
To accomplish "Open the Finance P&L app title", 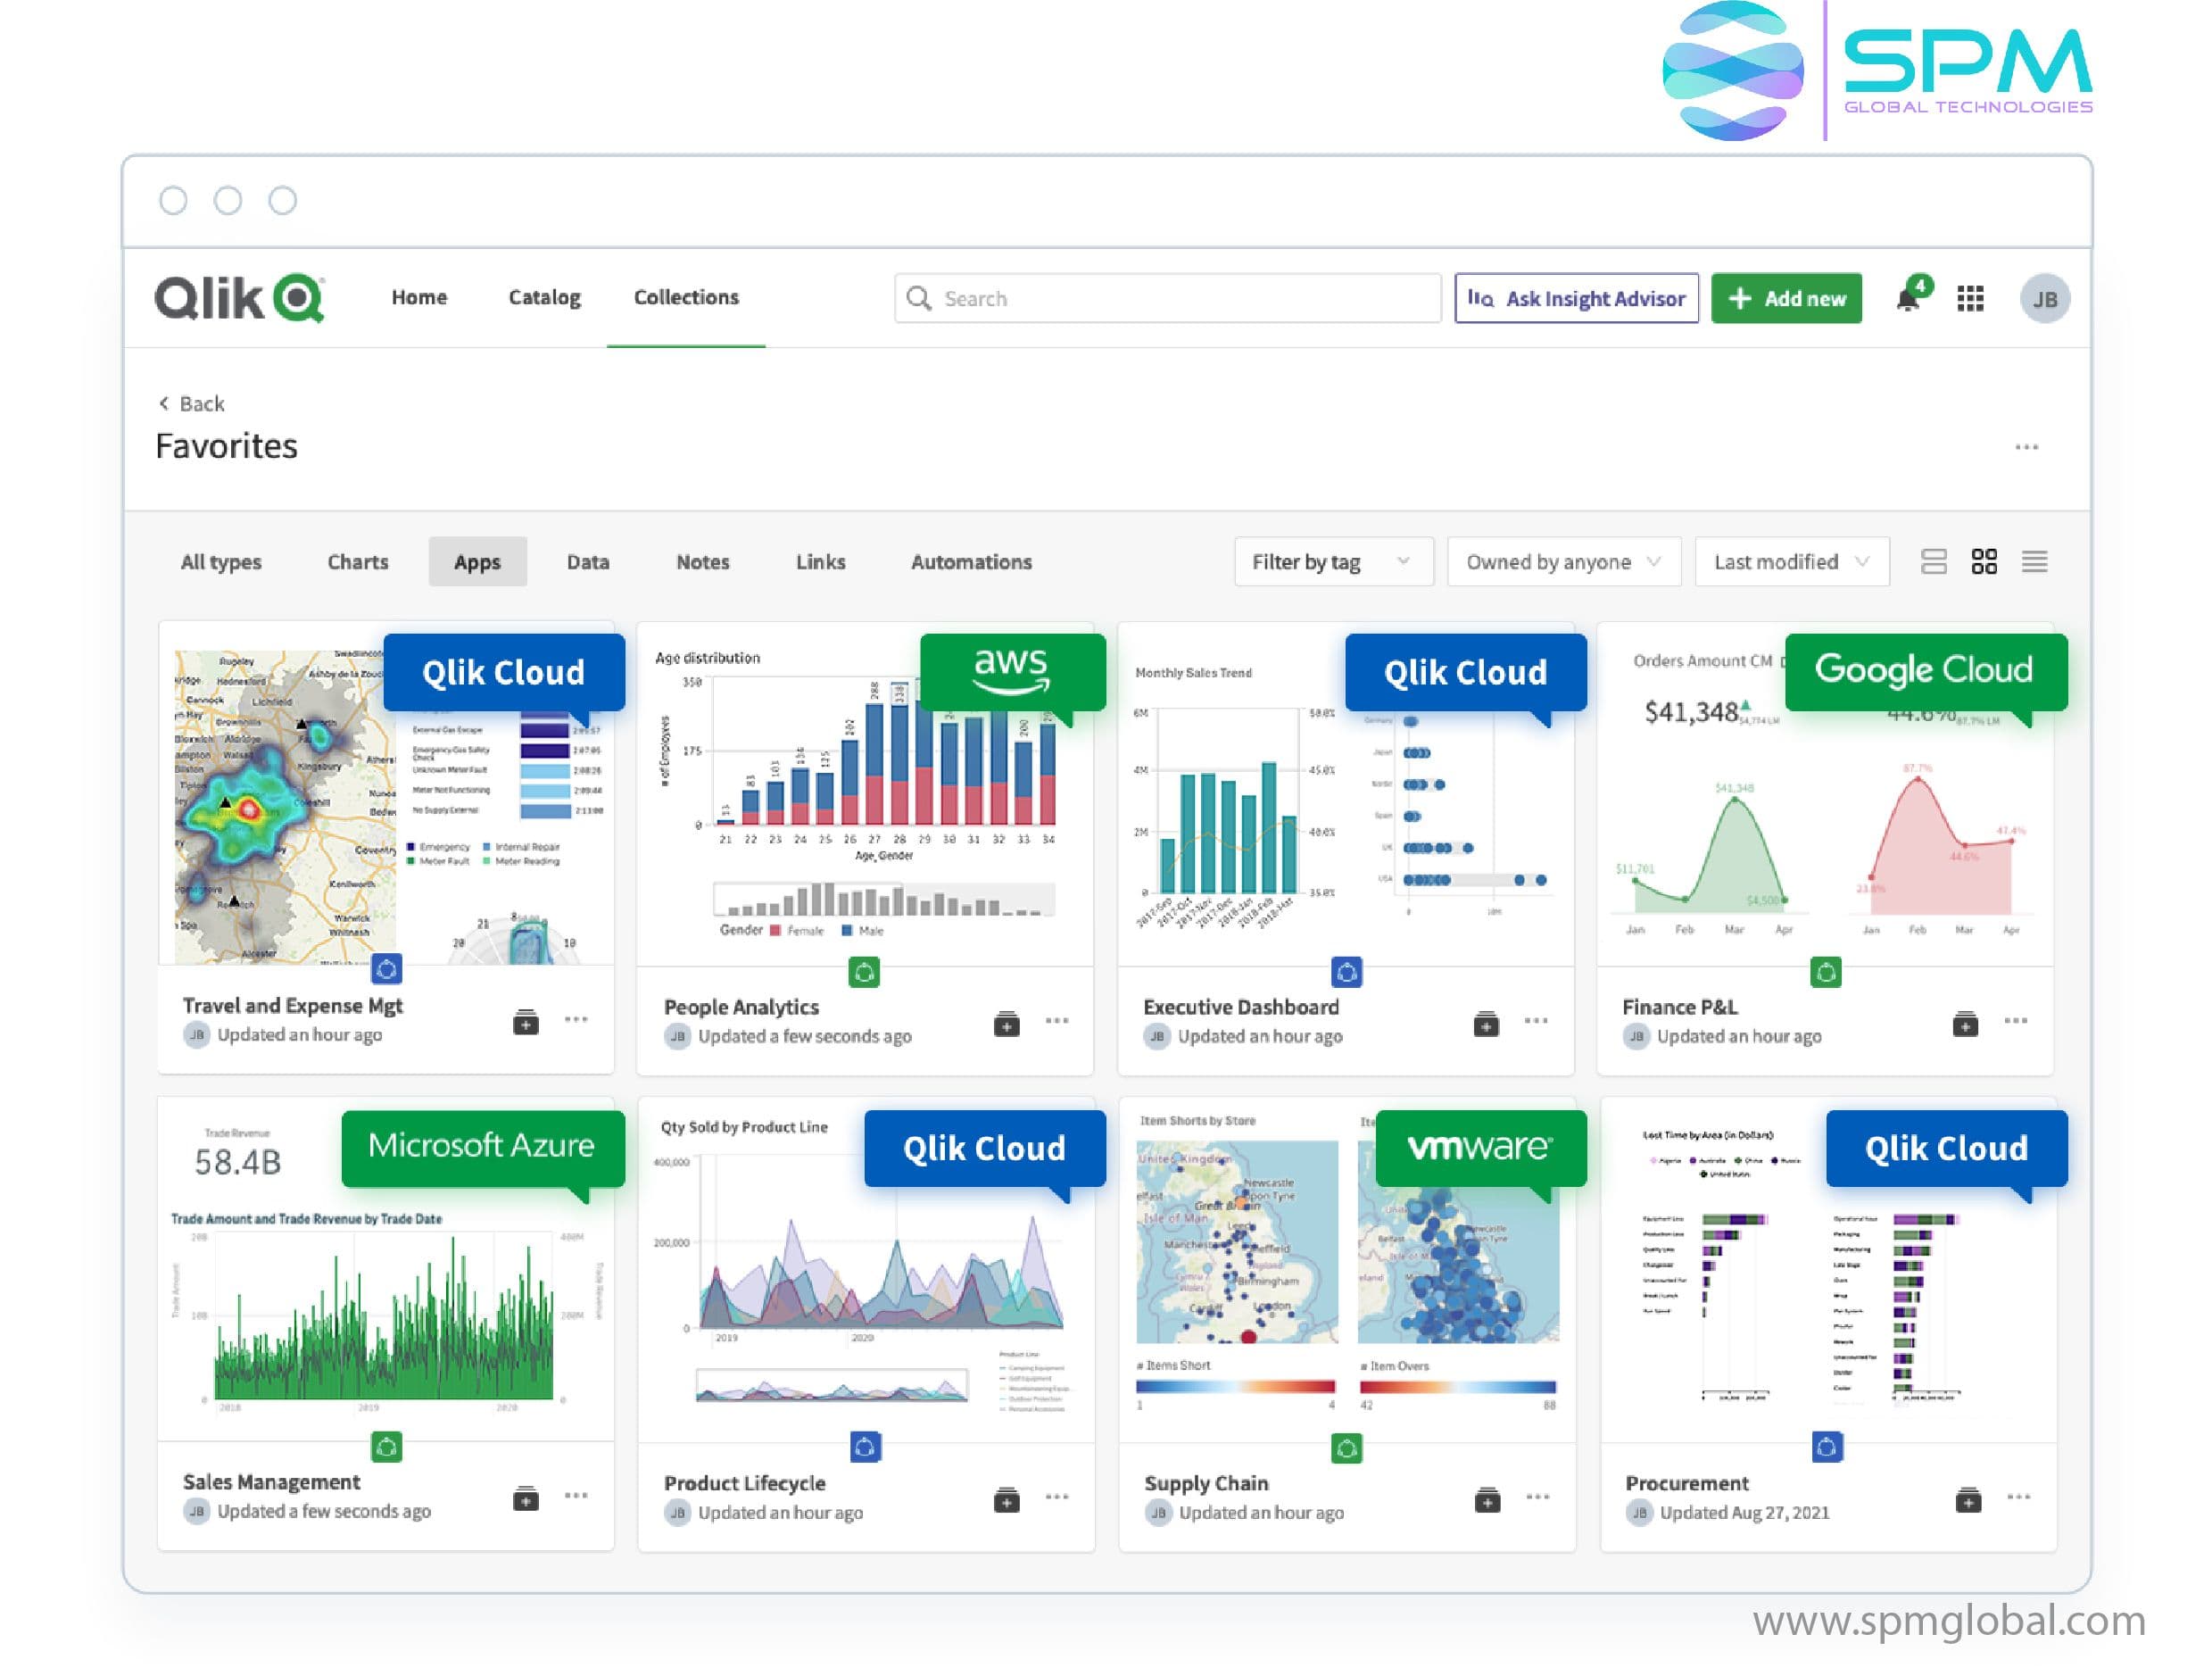I will point(1679,1007).
